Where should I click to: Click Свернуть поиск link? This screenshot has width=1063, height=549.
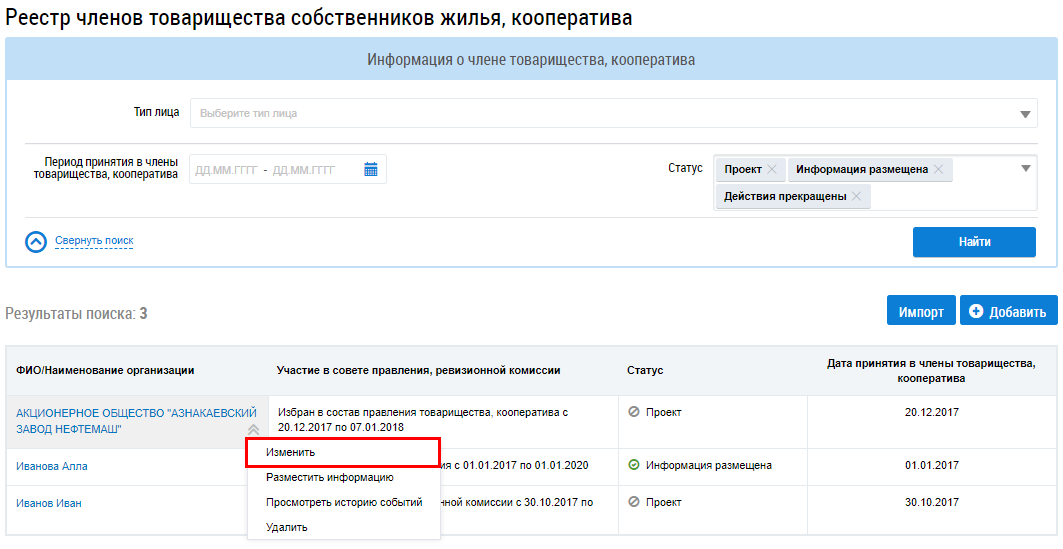click(94, 241)
